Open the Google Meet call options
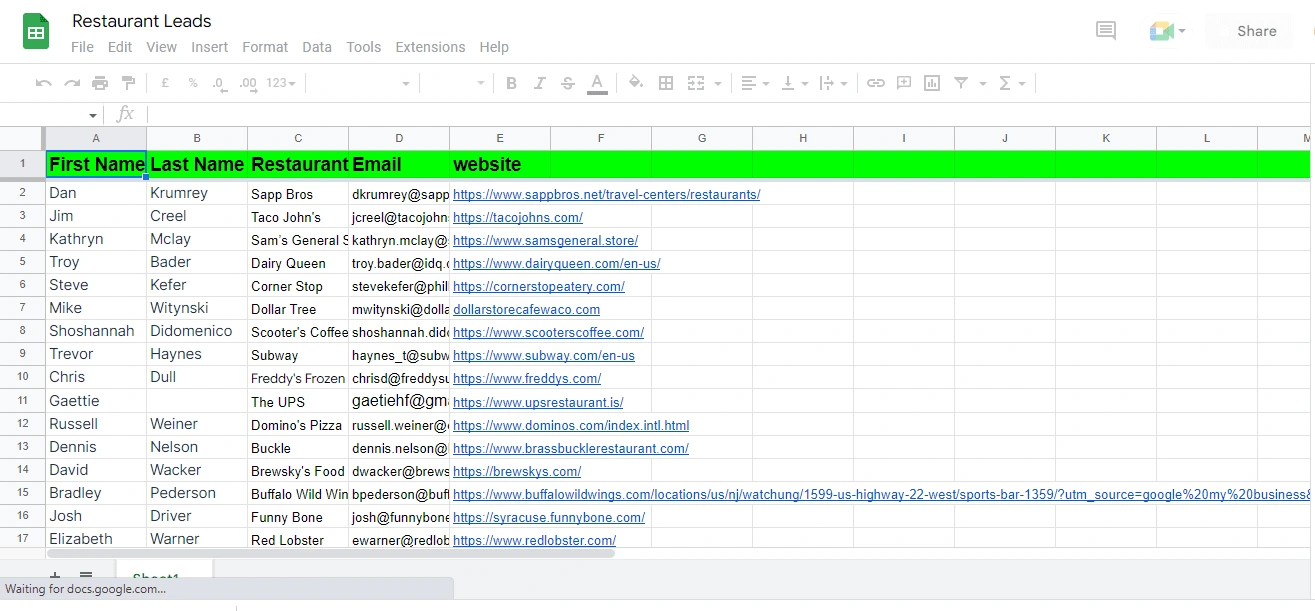The image size is (1315, 611). click(1167, 31)
